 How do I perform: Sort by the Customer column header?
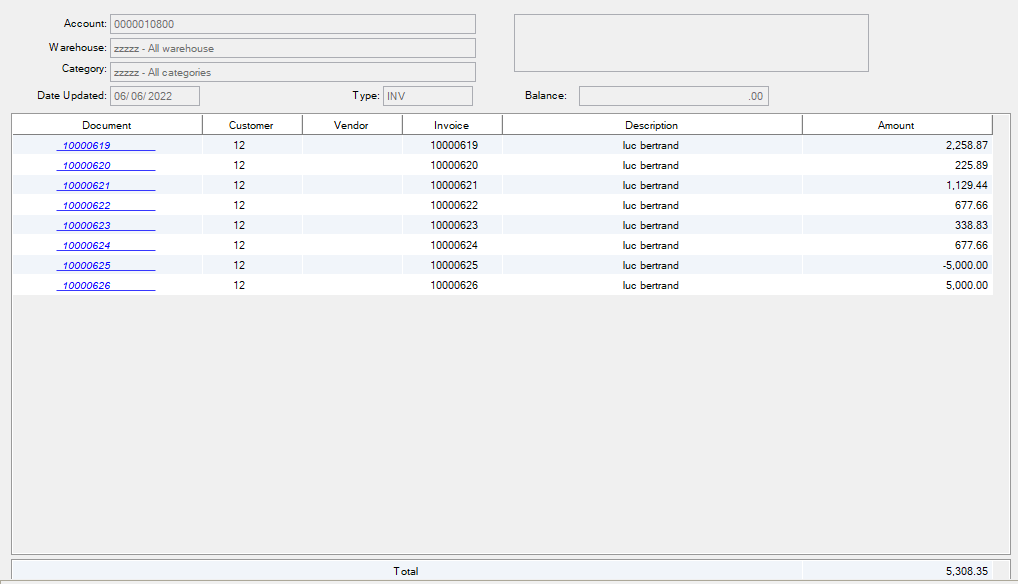(x=251, y=125)
